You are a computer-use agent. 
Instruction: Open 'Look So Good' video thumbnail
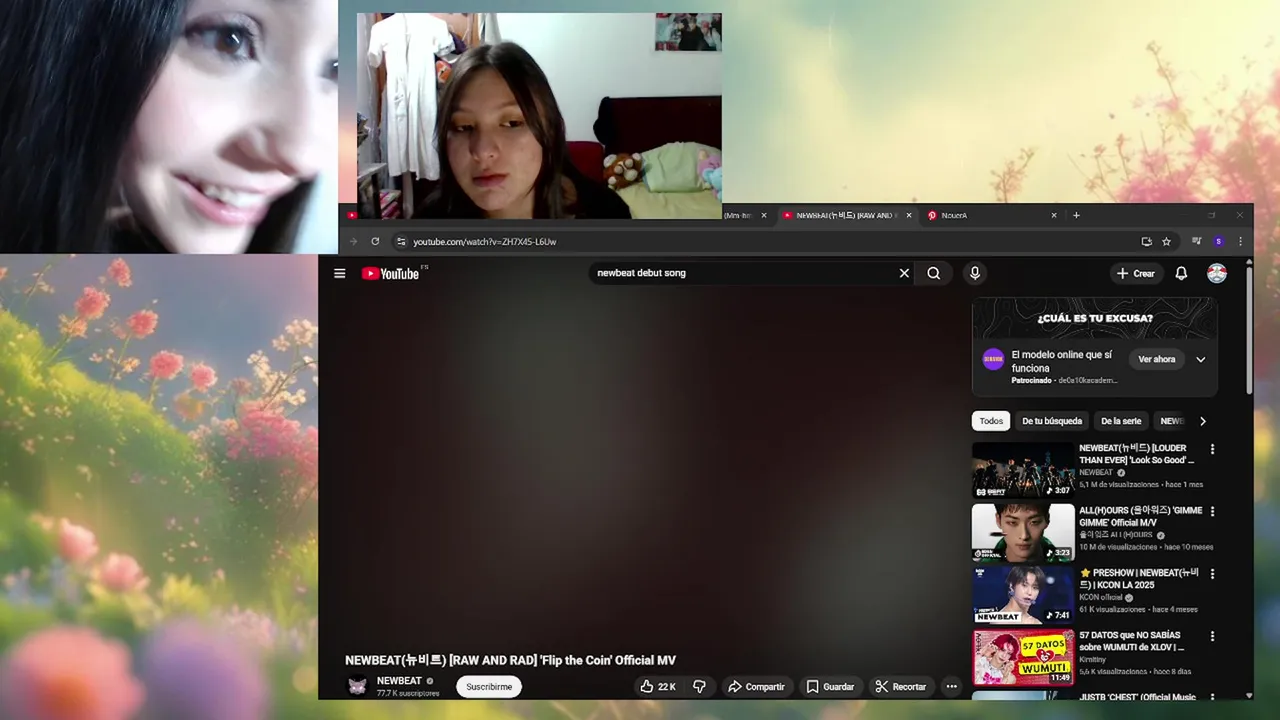[1023, 470]
